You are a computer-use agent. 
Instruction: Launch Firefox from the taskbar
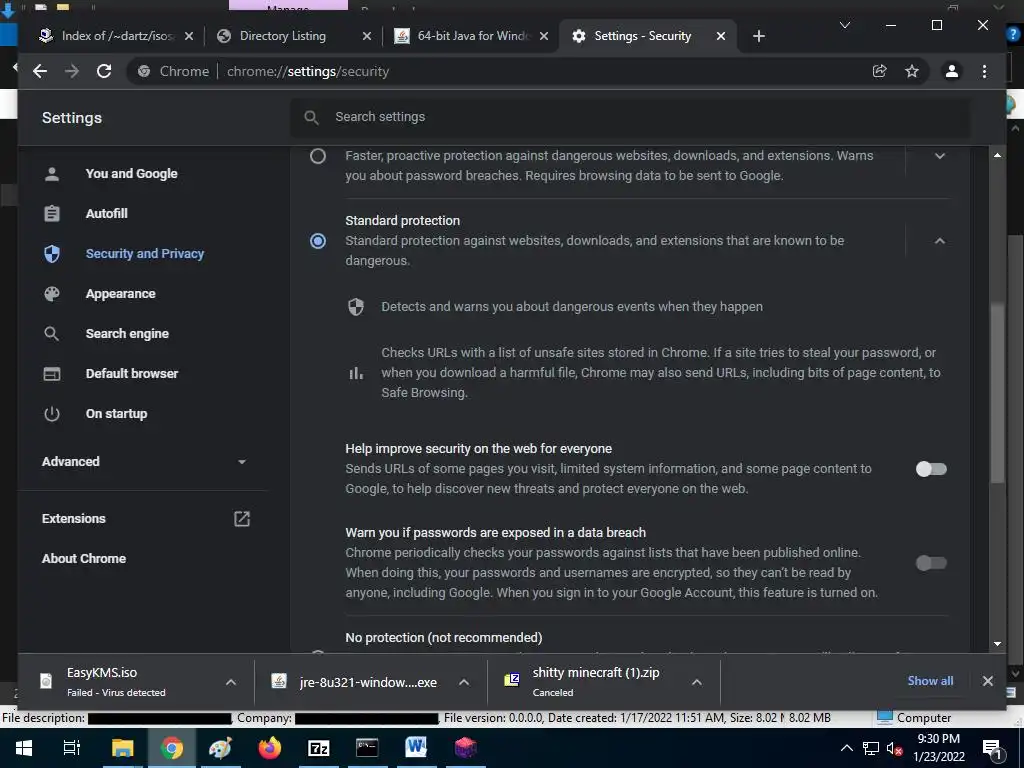click(x=269, y=748)
